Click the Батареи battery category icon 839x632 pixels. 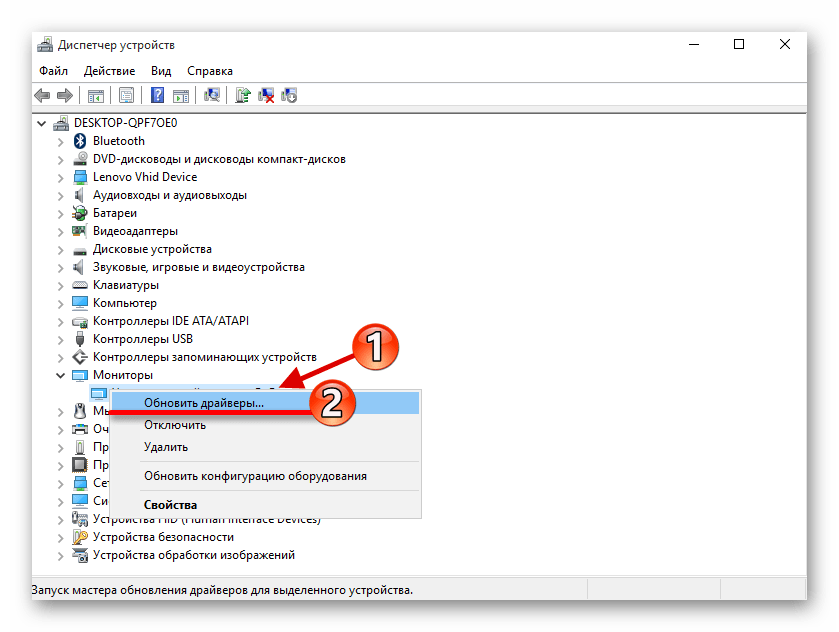(x=81, y=213)
